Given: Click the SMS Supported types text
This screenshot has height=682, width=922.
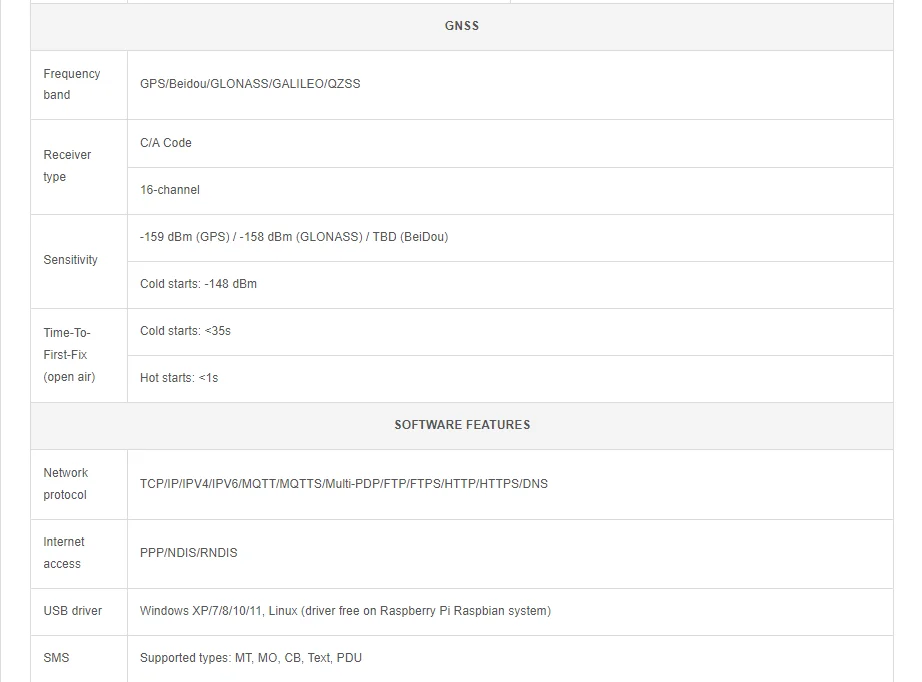Looking at the screenshot, I should (251, 658).
